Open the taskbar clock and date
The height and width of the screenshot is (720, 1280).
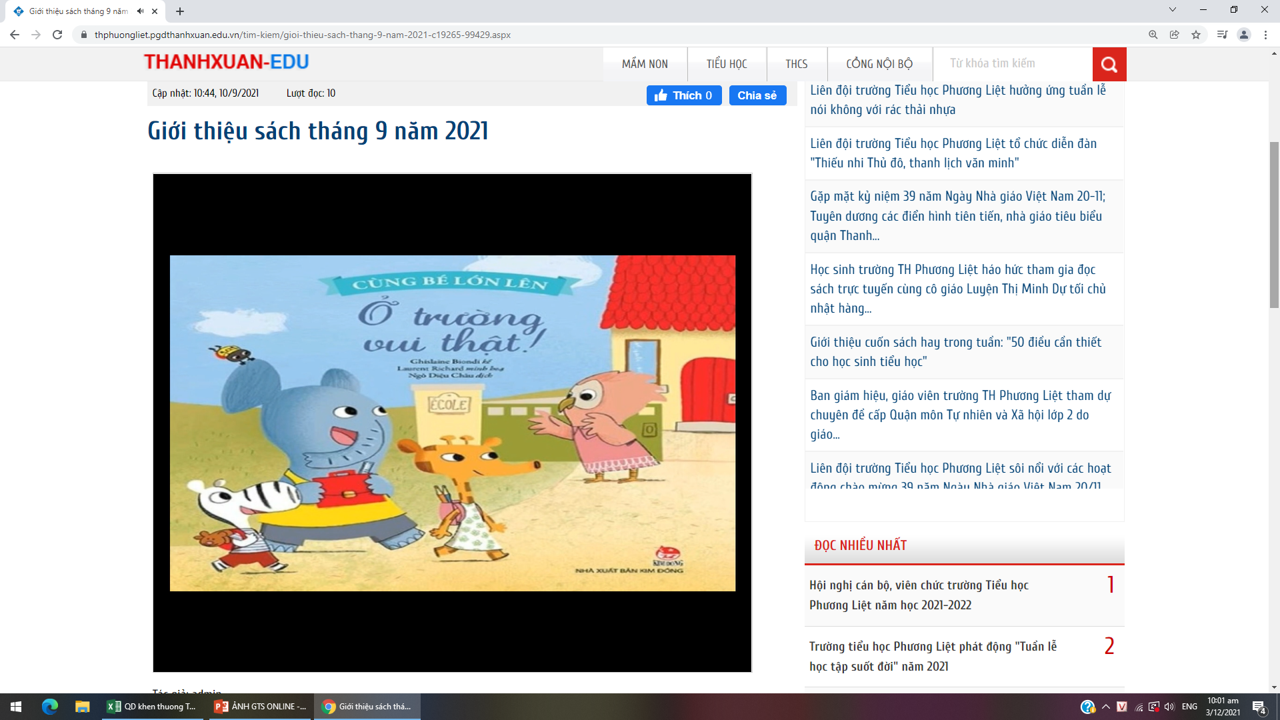coord(1223,707)
